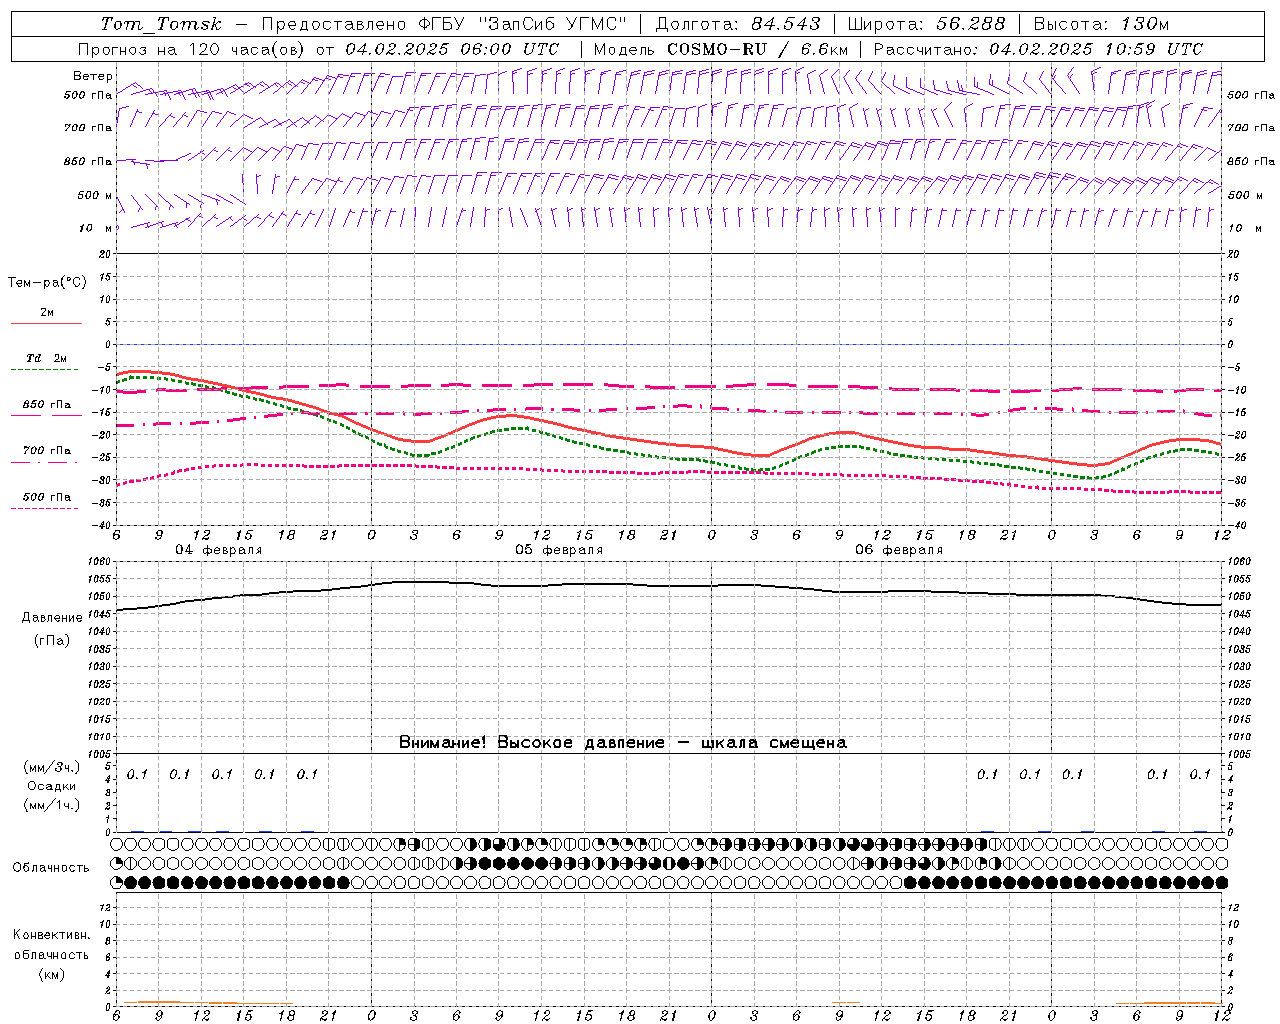
Task: Select the forecast line Прогноз на 120 часа(ов)
Action: [x=192, y=49]
